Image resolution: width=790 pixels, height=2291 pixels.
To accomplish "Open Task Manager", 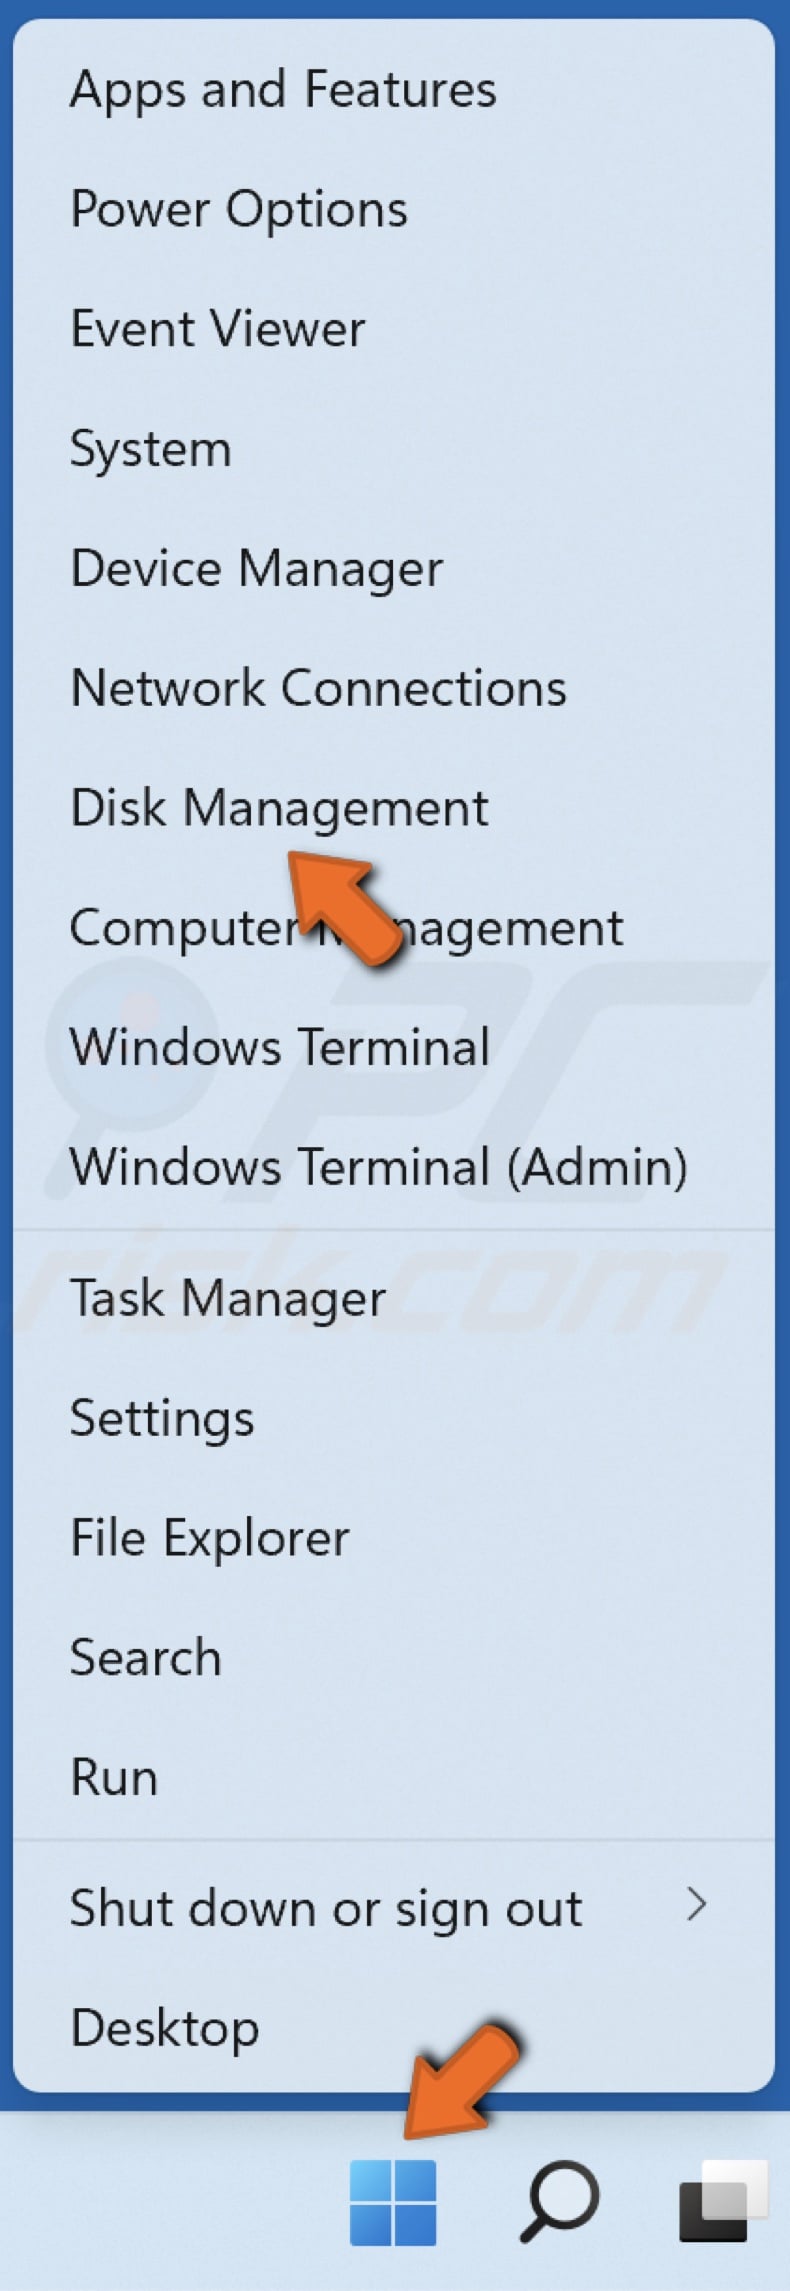I will 227,1297.
